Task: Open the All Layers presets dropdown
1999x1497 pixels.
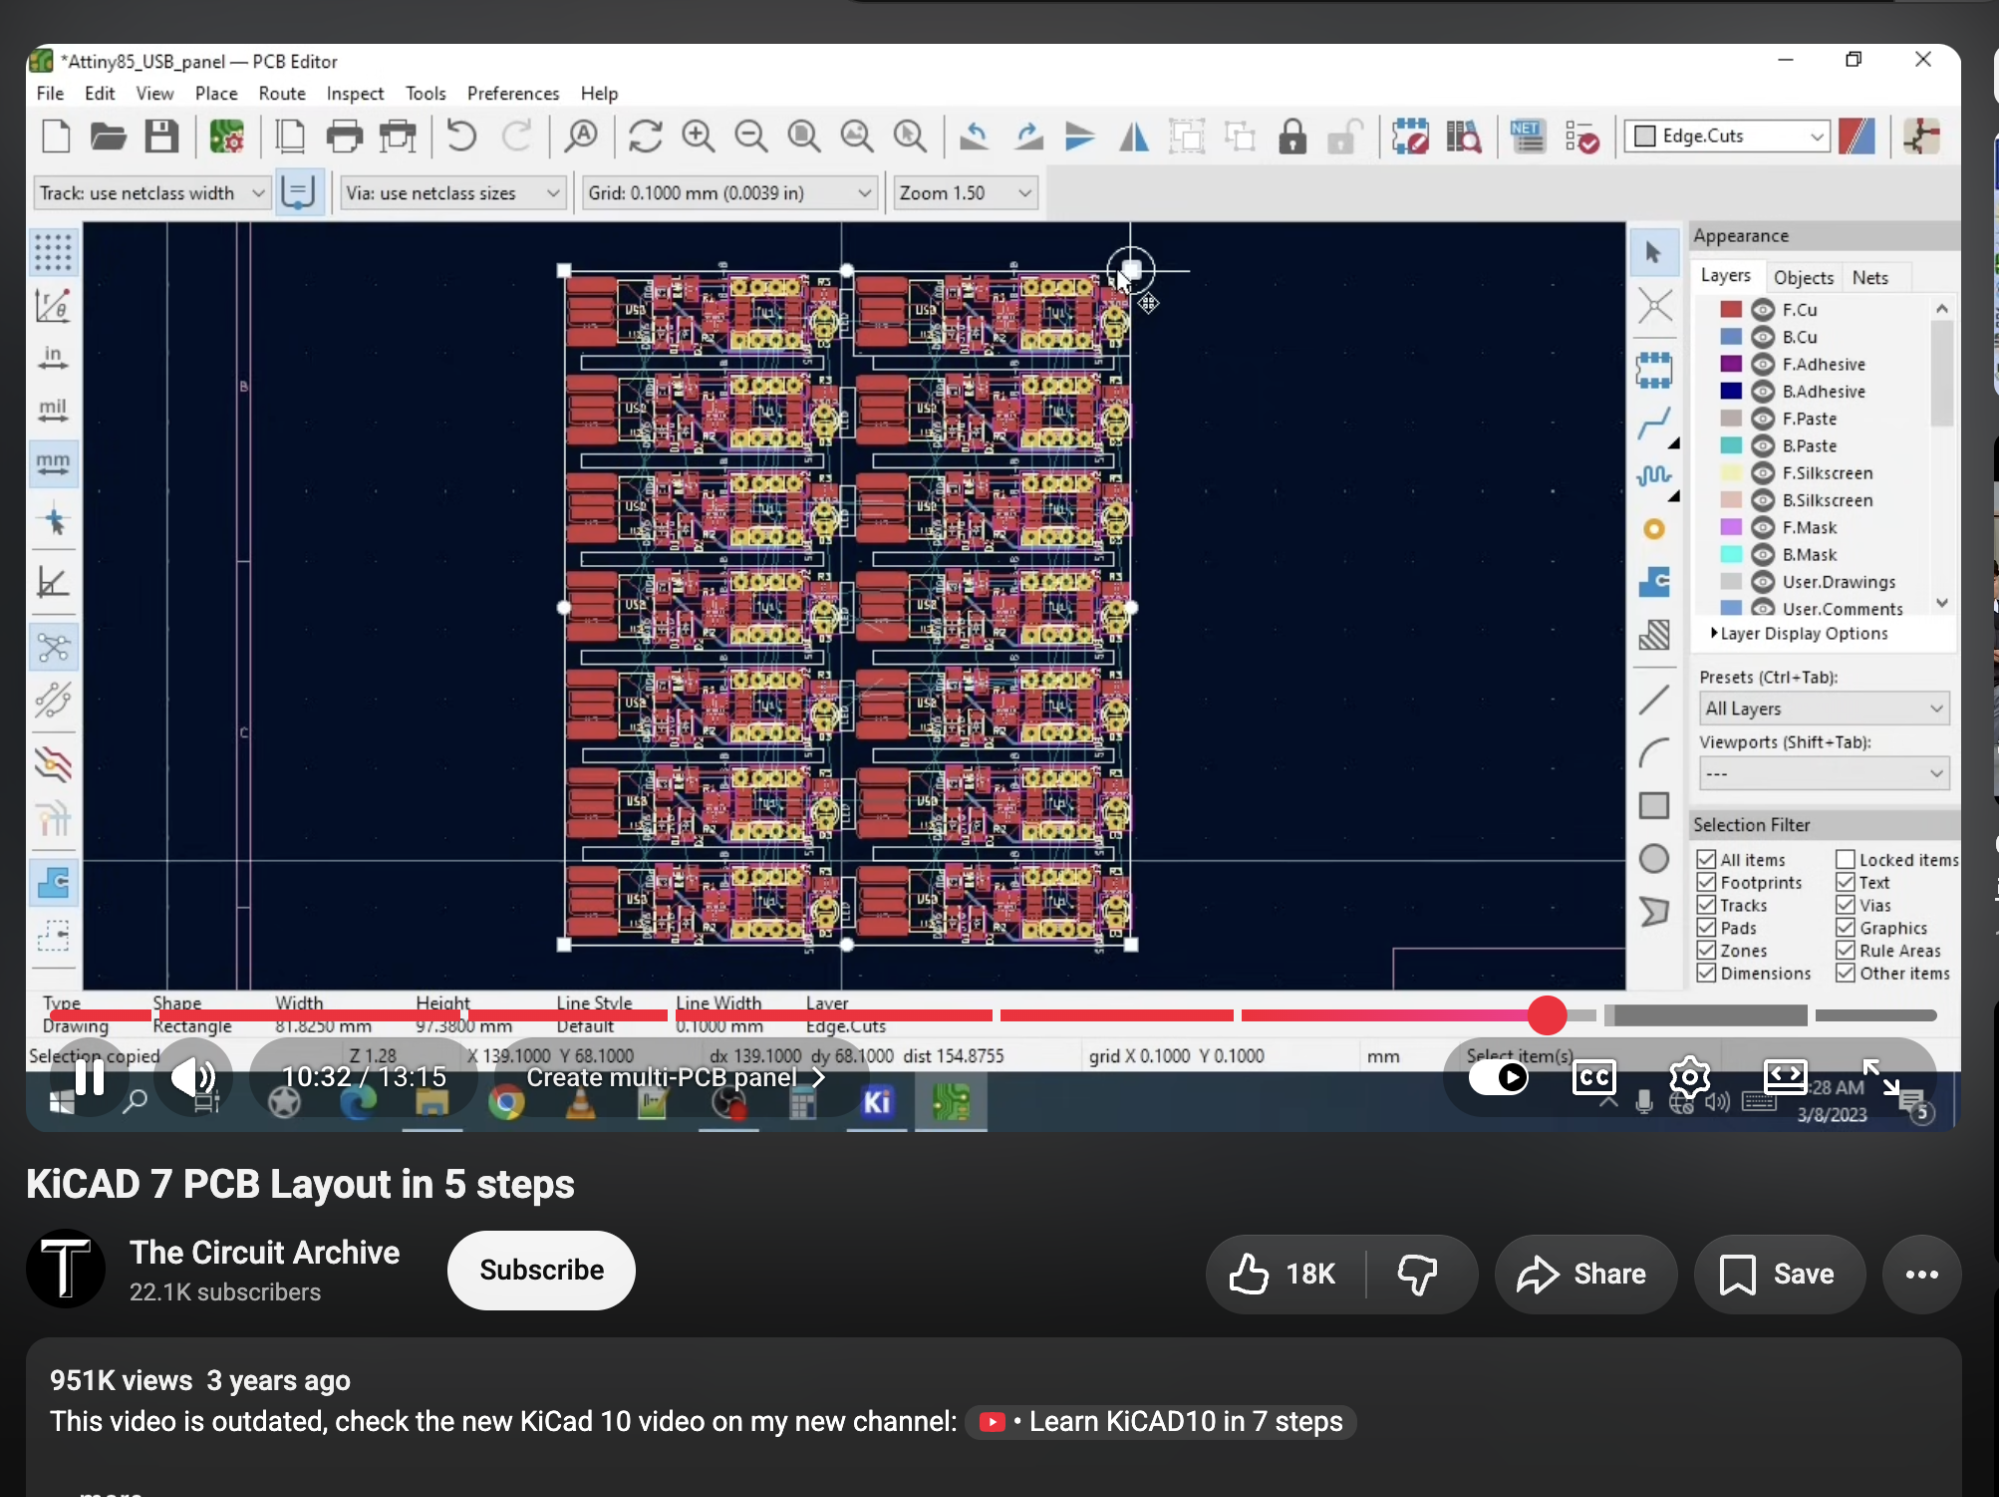Action: [1824, 709]
